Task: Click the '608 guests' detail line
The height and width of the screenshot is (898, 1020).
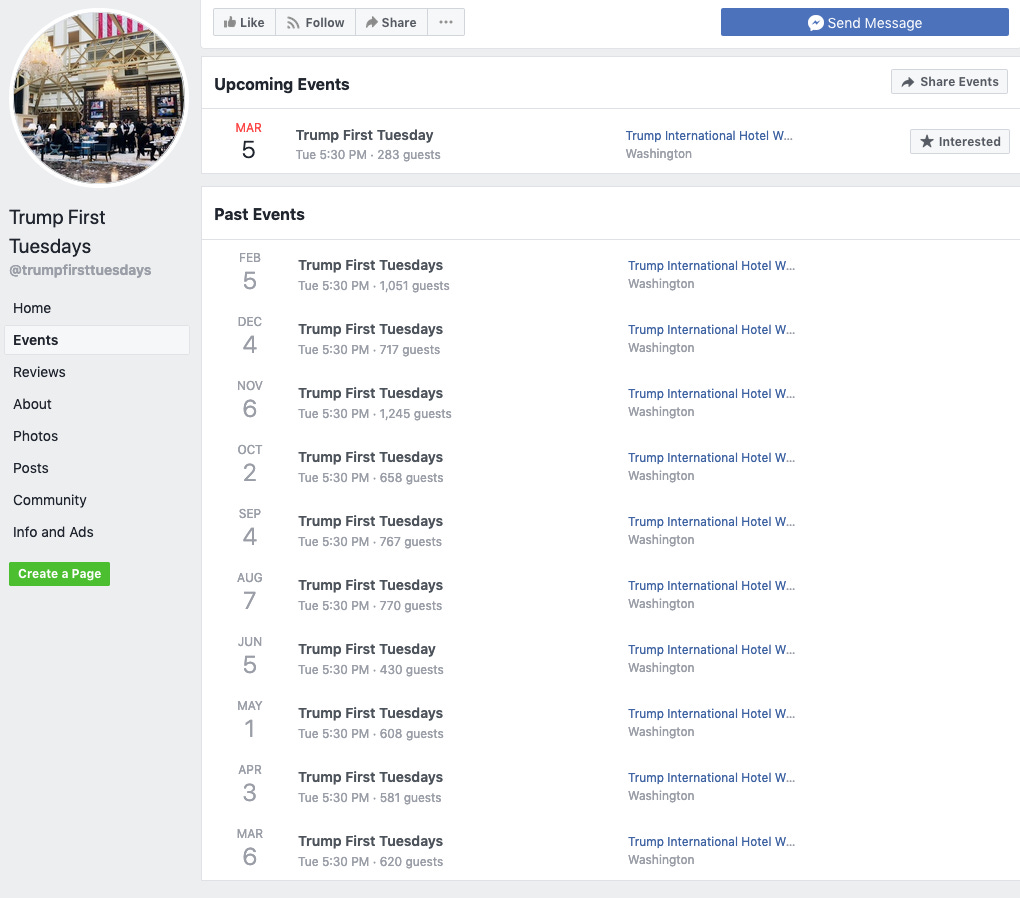Action: tap(371, 733)
